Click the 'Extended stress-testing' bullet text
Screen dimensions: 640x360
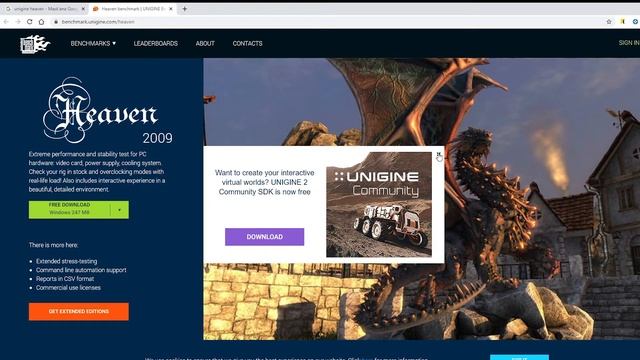point(67,261)
